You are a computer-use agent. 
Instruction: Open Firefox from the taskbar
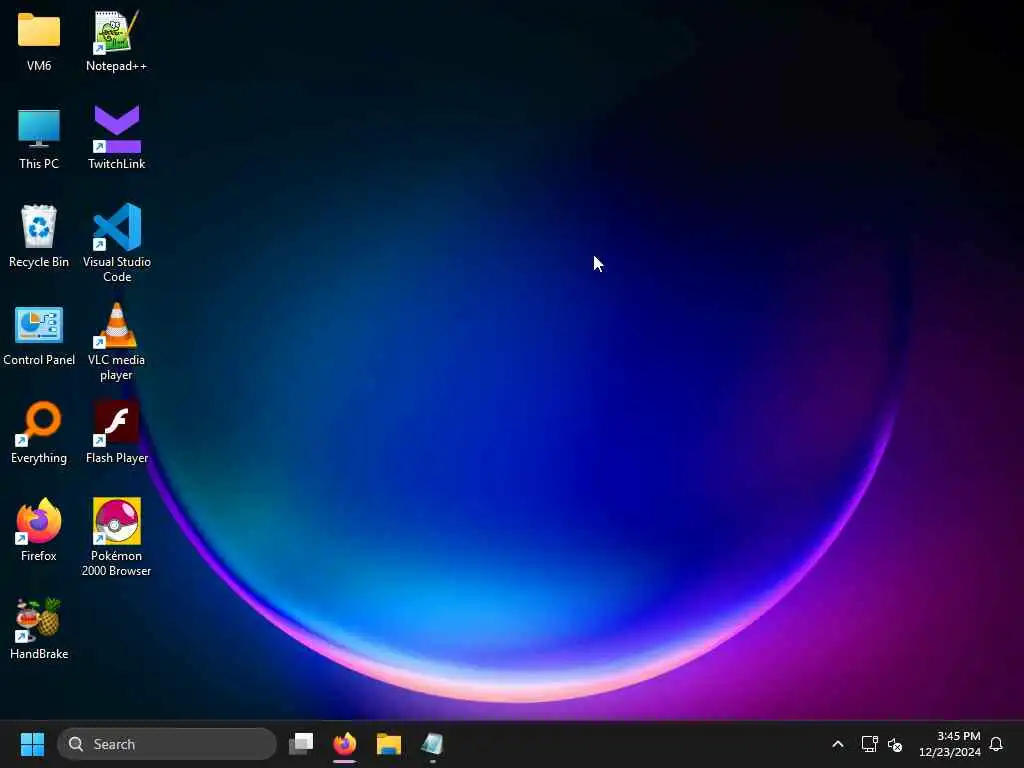345,744
